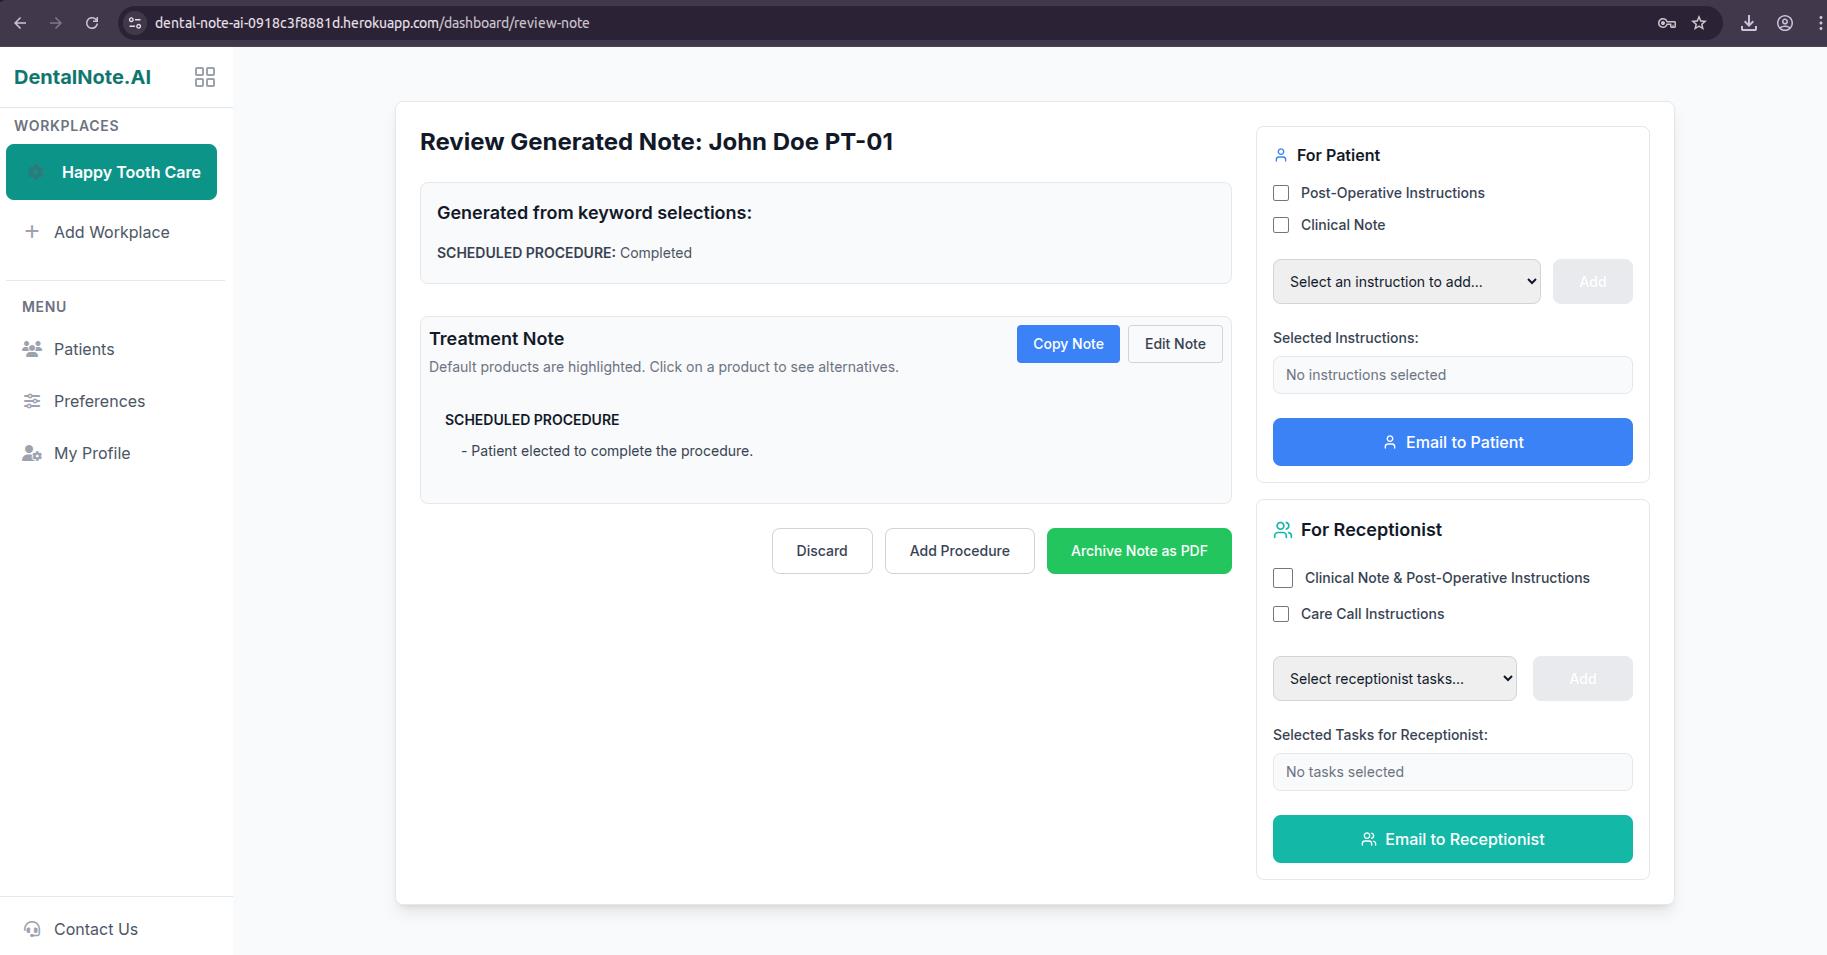Enable Care Call Instructions for receptionist
The height and width of the screenshot is (955, 1827).
click(1281, 613)
